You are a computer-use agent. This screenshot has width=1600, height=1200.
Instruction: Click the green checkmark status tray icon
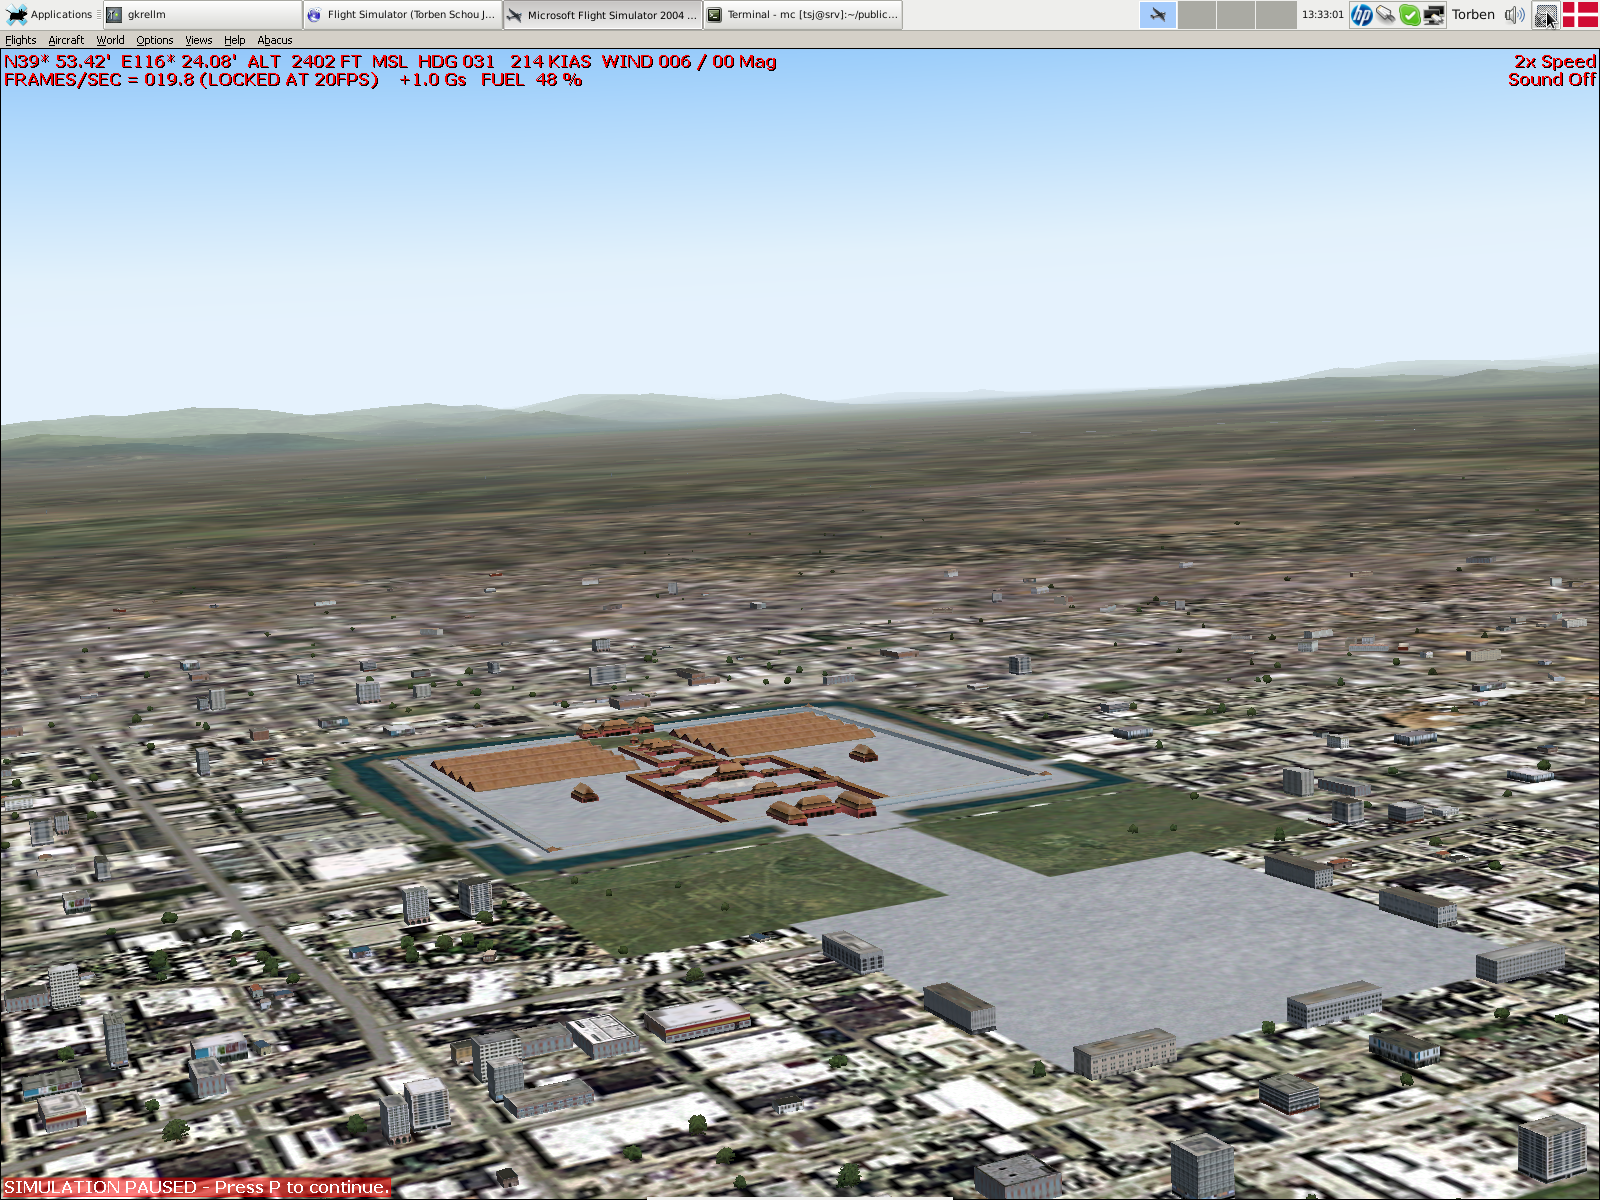click(1409, 14)
